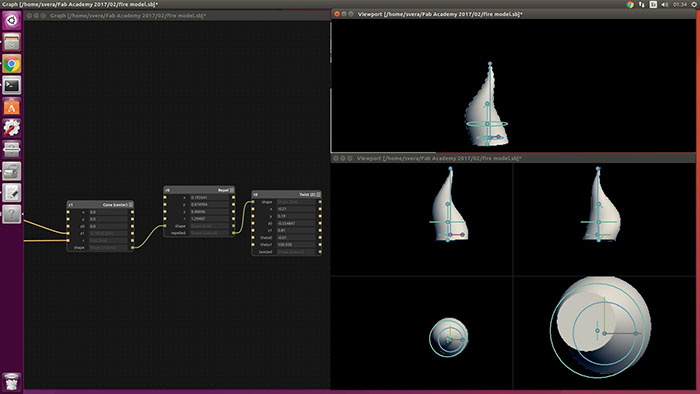The image size is (700, 394).
Task: Click the red axis handle in bottom-right view
Action: (x=636, y=333)
